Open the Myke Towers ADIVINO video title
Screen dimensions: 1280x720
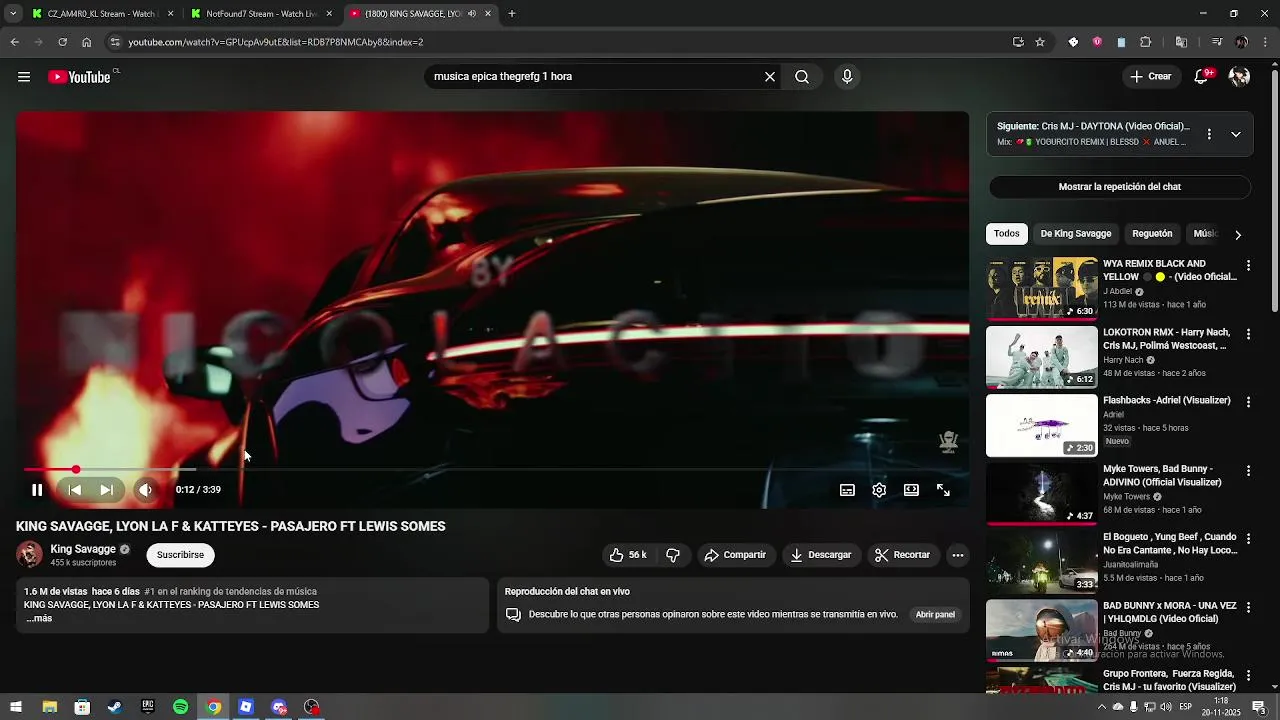tap(1162, 475)
